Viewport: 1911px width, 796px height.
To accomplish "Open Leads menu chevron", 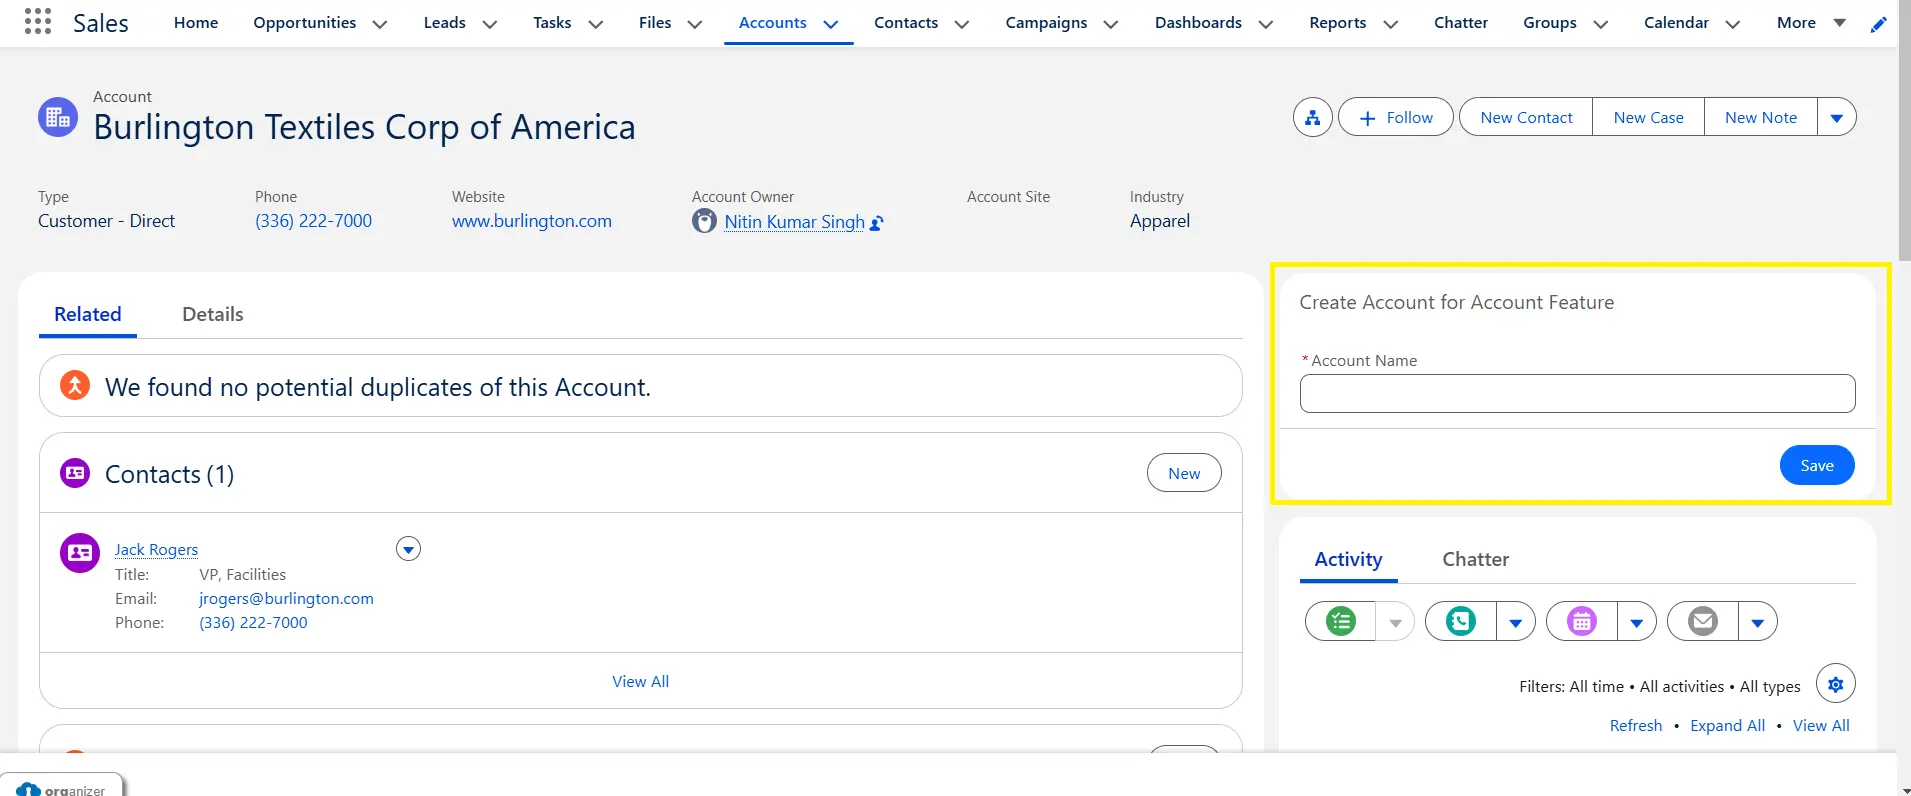I will [490, 24].
